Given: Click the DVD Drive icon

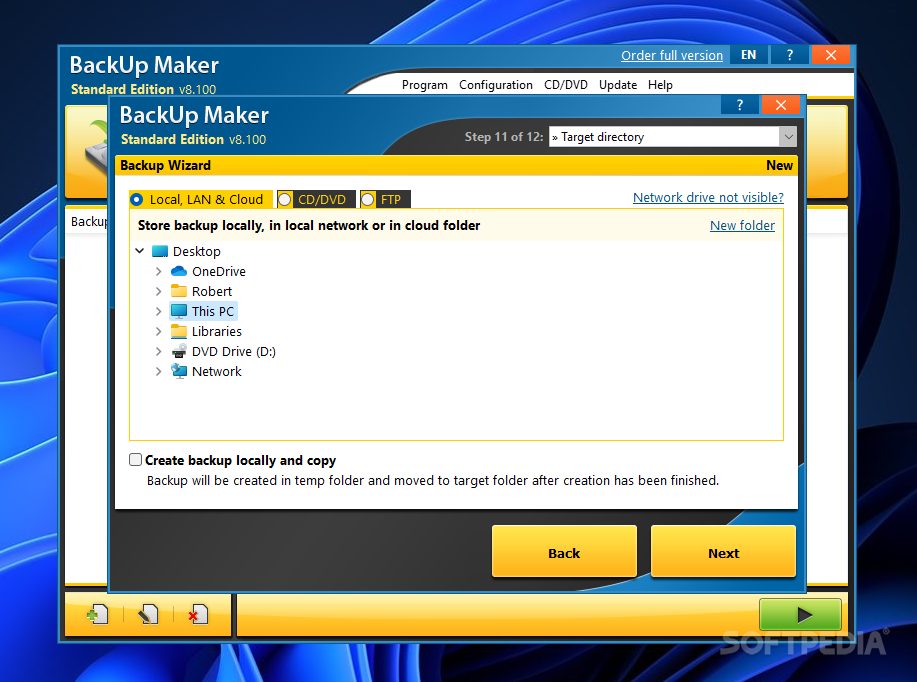Looking at the screenshot, I should (x=179, y=351).
